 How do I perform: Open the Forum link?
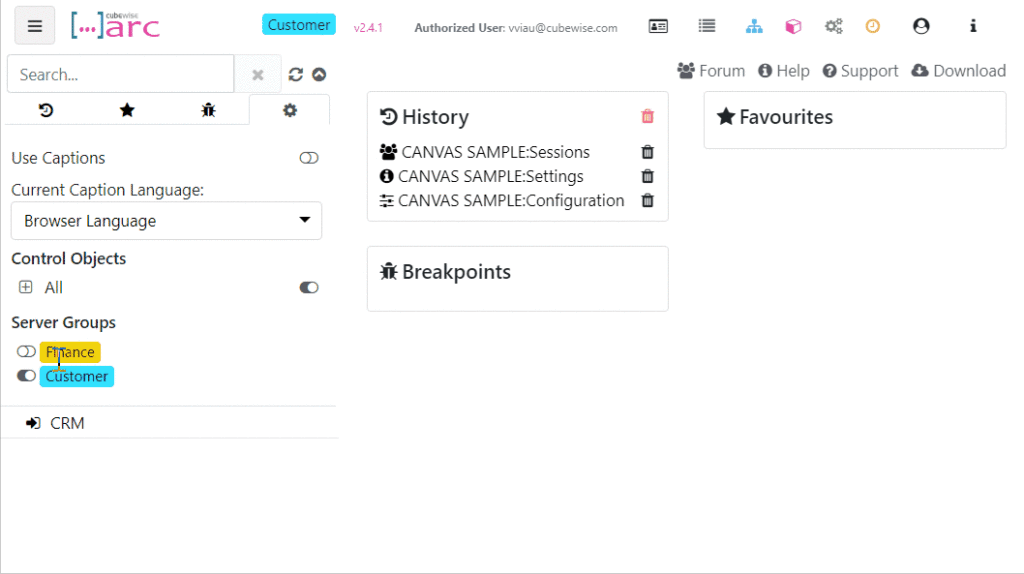[x=711, y=71]
